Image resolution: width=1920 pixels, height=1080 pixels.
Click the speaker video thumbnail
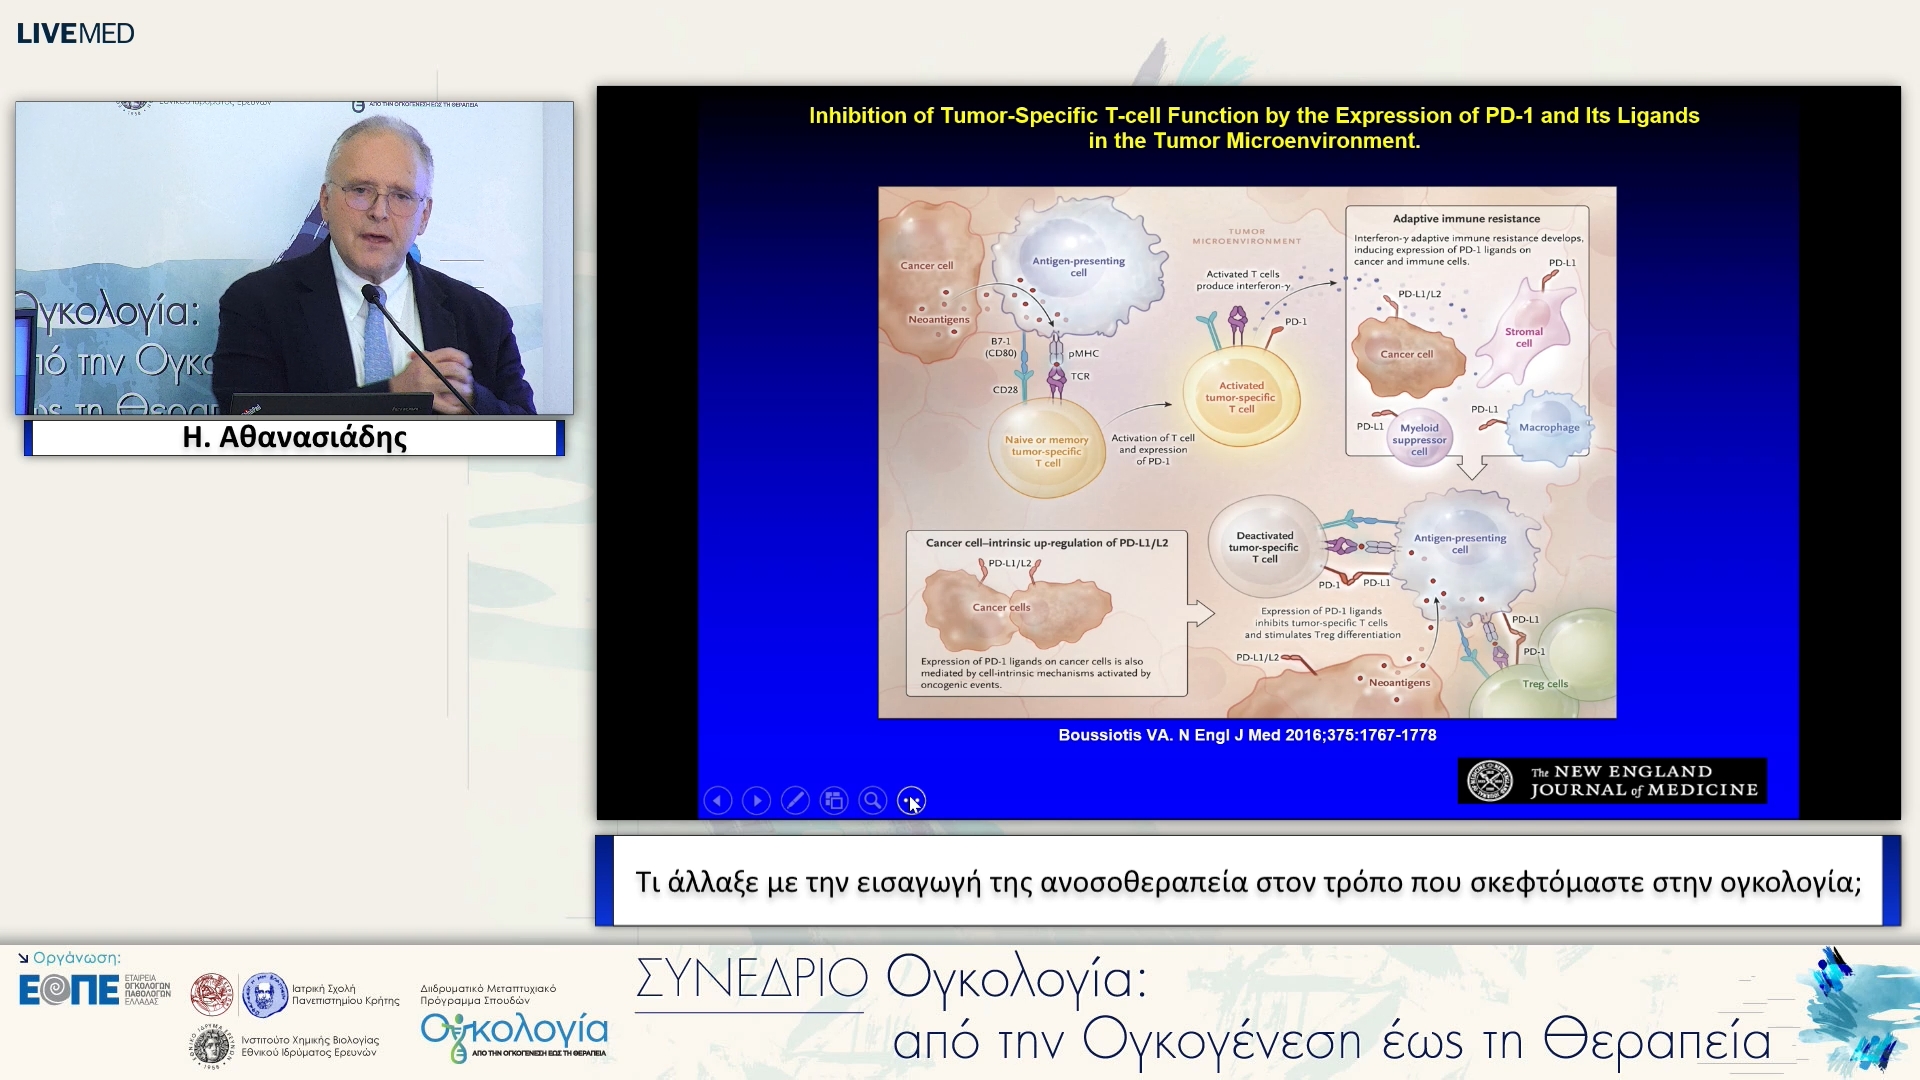(x=294, y=258)
